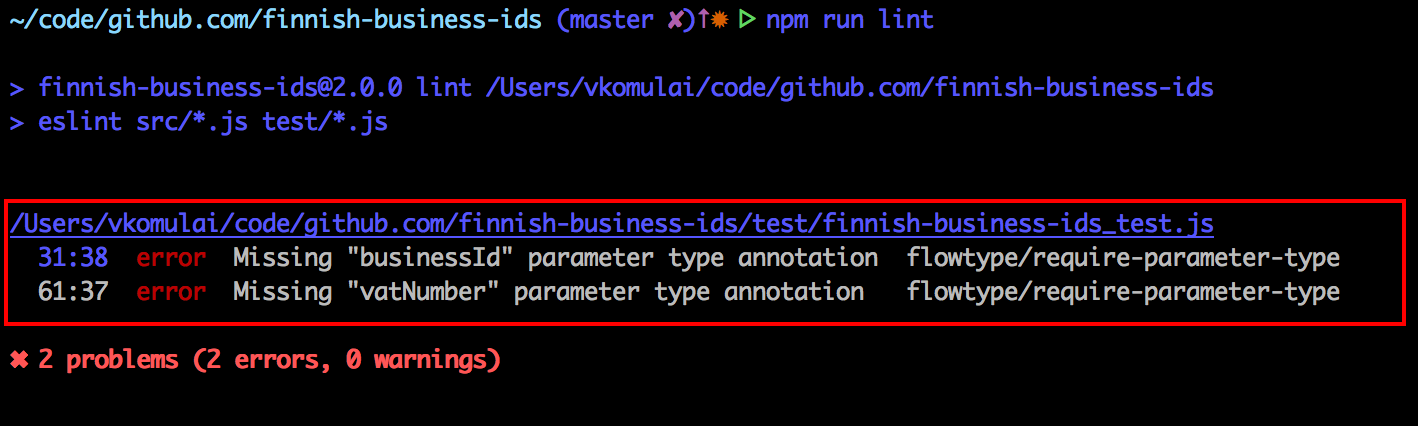Click the red cross problems icon
The height and width of the screenshot is (426, 1418).
(x=19, y=360)
